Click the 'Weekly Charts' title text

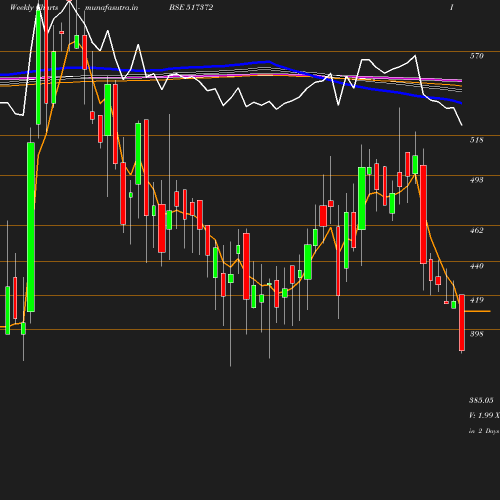(34, 7)
